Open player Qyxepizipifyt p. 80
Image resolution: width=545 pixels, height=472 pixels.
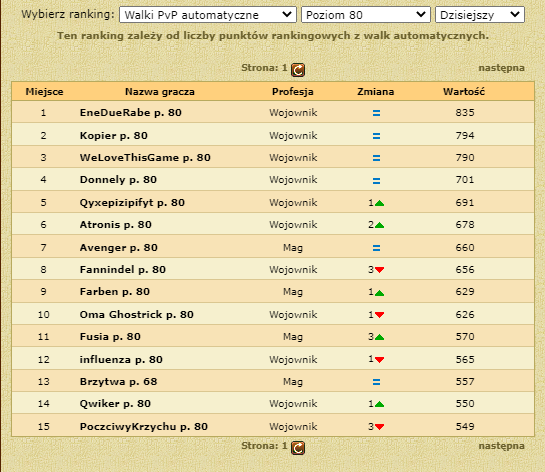(x=132, y=203)
